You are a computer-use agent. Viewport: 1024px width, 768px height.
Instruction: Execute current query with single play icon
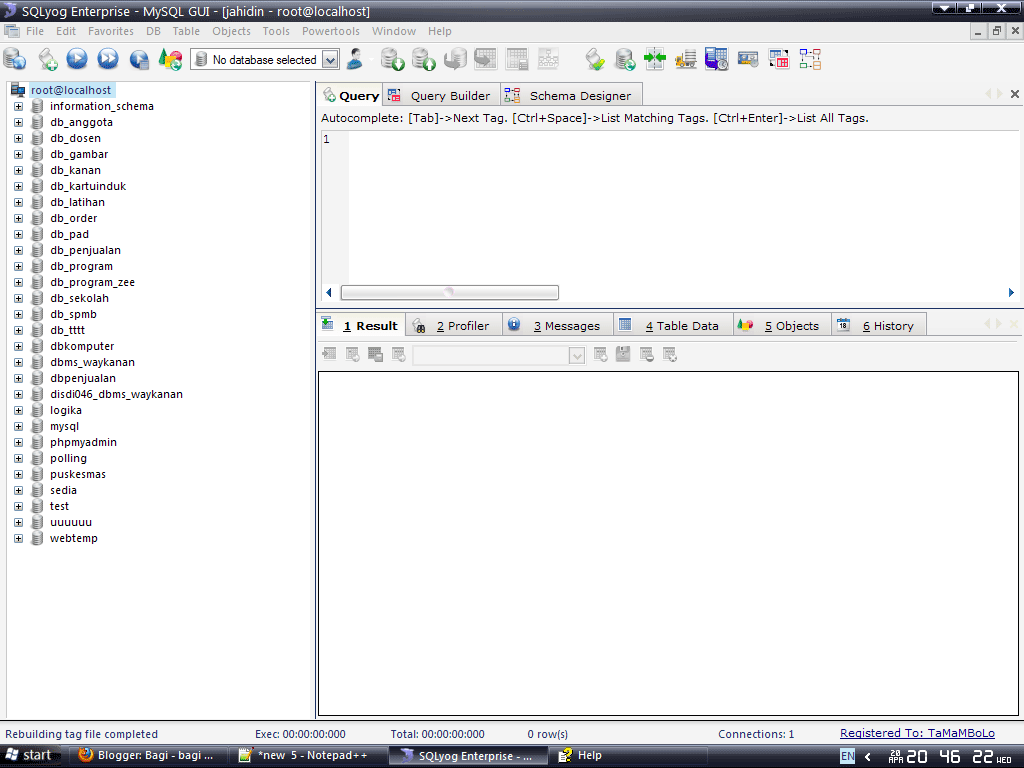(77, 59)
